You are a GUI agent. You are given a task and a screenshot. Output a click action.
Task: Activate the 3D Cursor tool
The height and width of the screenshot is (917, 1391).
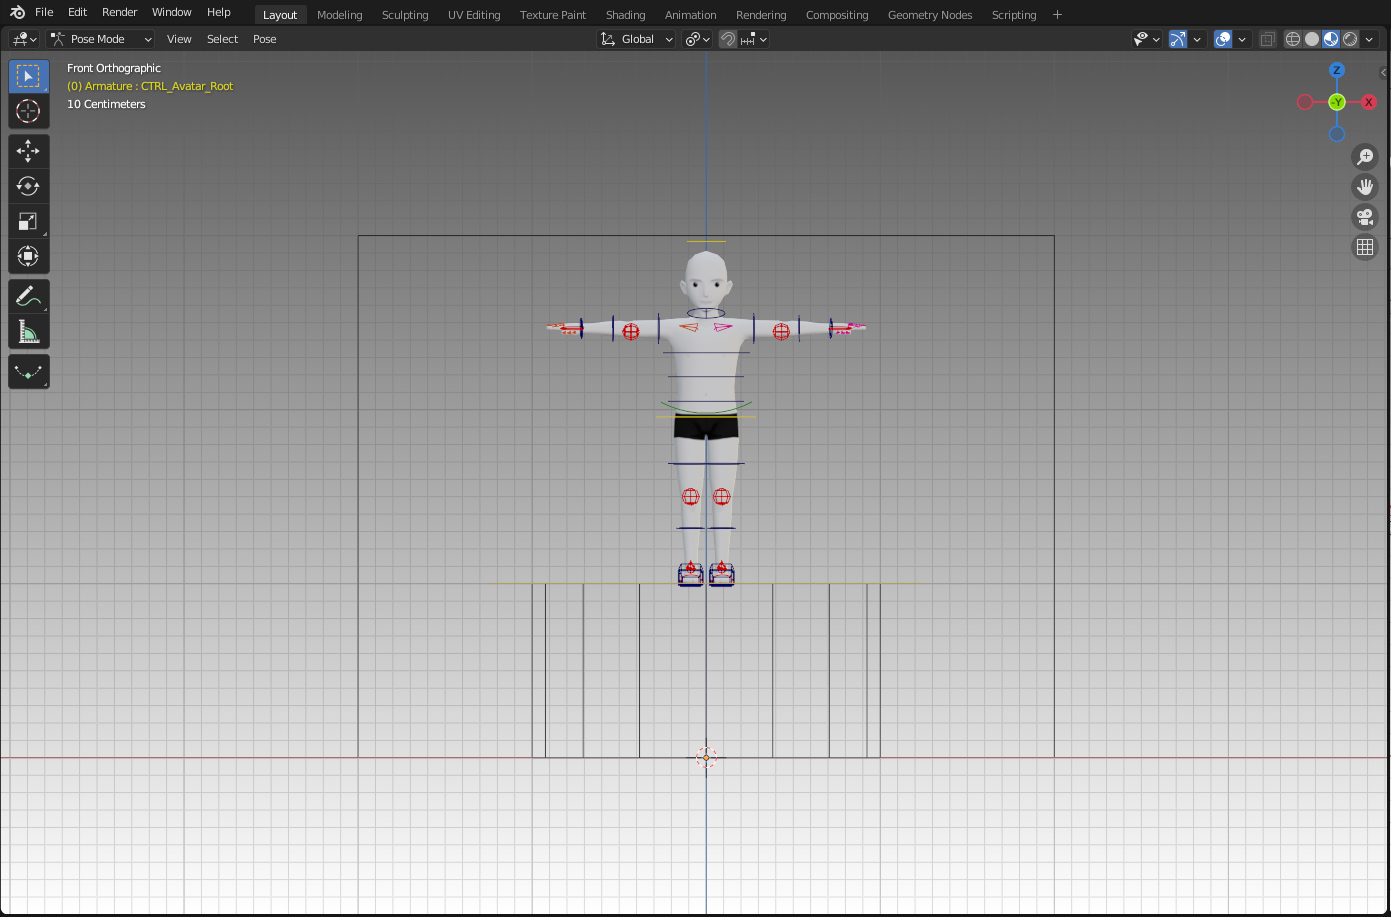click(x=28, y=111)
